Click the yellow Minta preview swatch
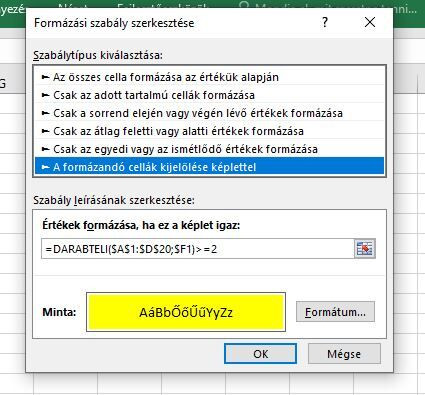The width and height of the screenshot is (425, 395). click(x=186, y=312)
